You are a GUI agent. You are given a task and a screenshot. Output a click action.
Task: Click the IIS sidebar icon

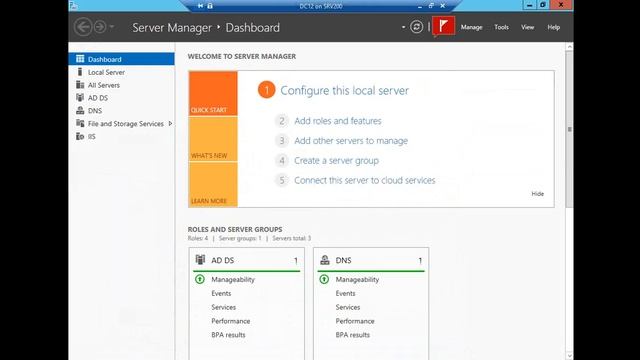click(80, 136)
